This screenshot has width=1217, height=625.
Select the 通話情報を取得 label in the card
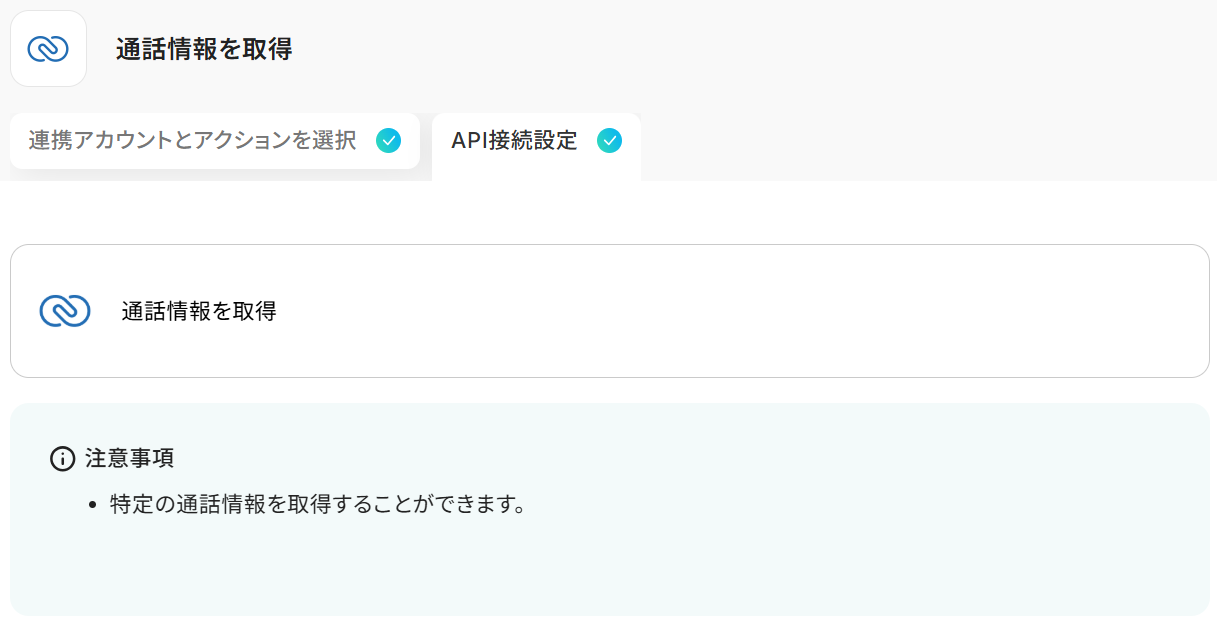(198, 311)
